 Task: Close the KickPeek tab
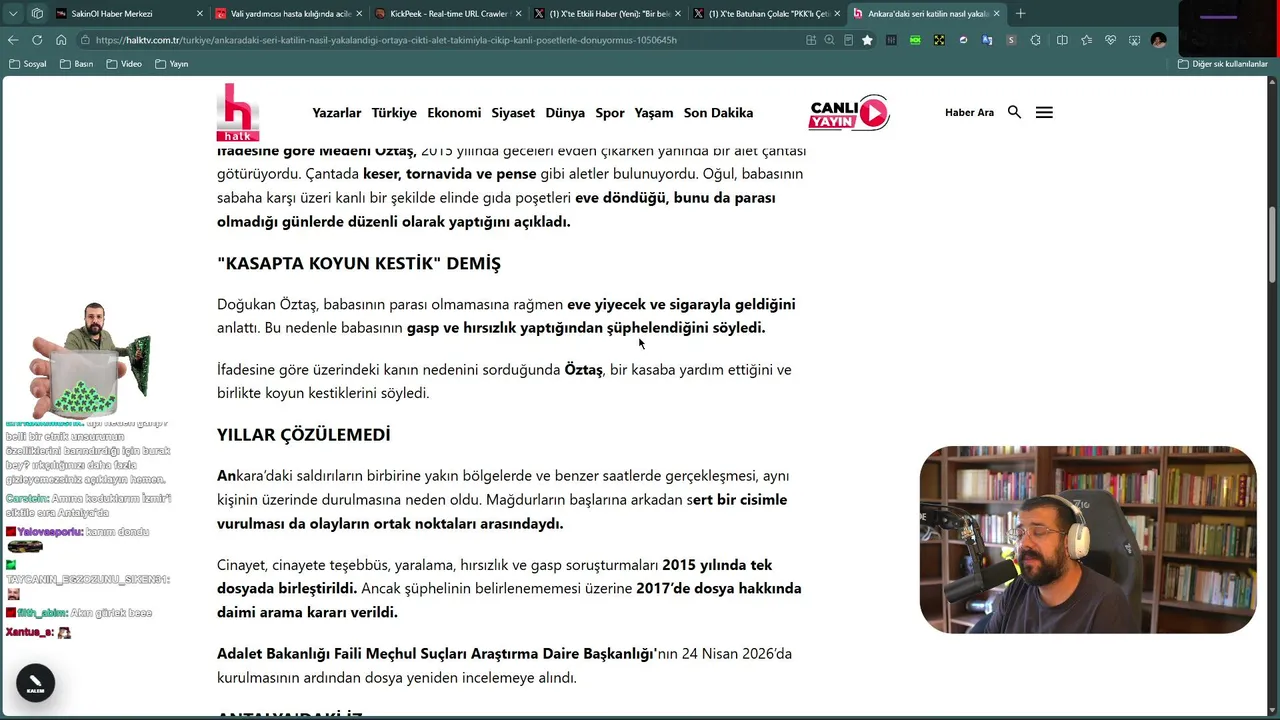pyautogui.click(x=518, y=14)
